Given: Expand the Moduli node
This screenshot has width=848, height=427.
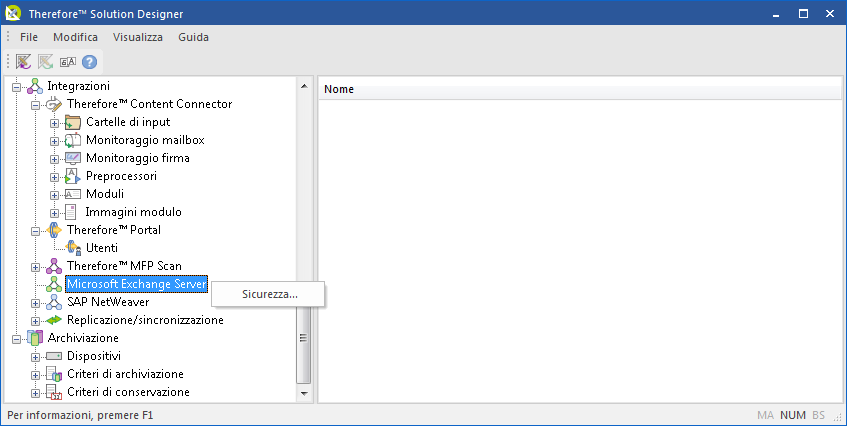Looking at the screenshot, I should 55,194.
